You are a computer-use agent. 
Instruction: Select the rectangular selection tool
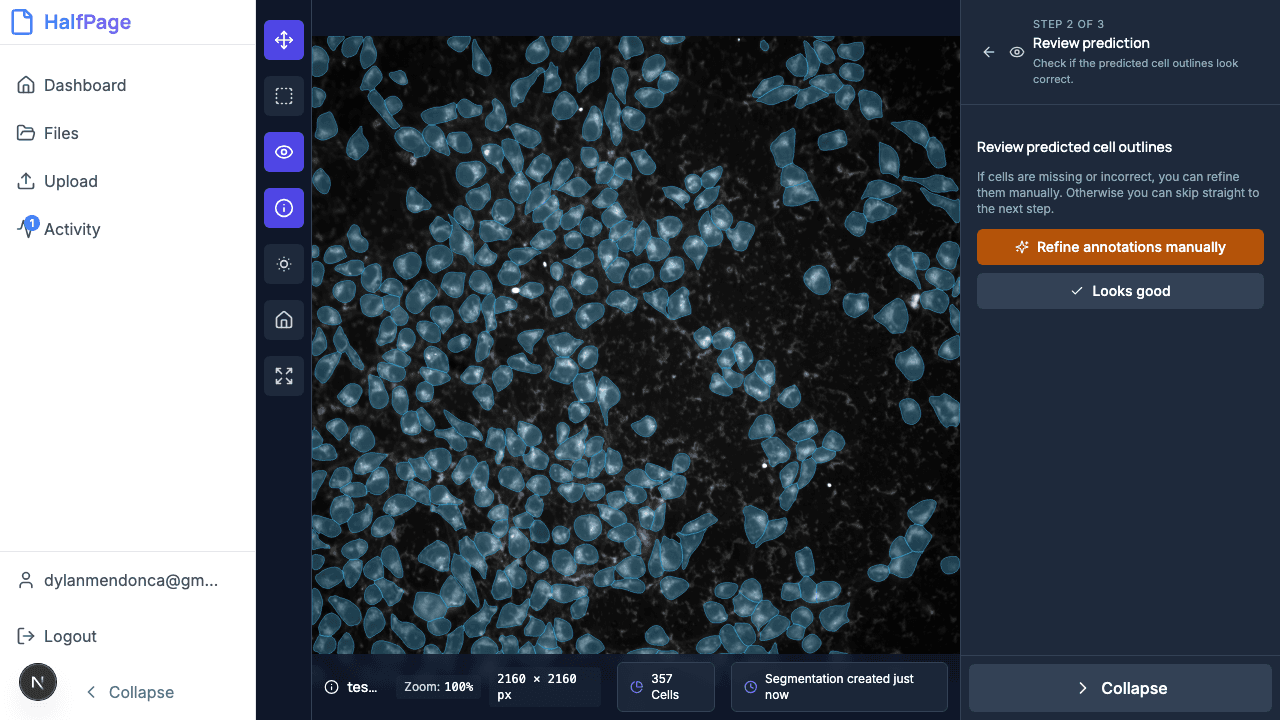tap(283, 96)
